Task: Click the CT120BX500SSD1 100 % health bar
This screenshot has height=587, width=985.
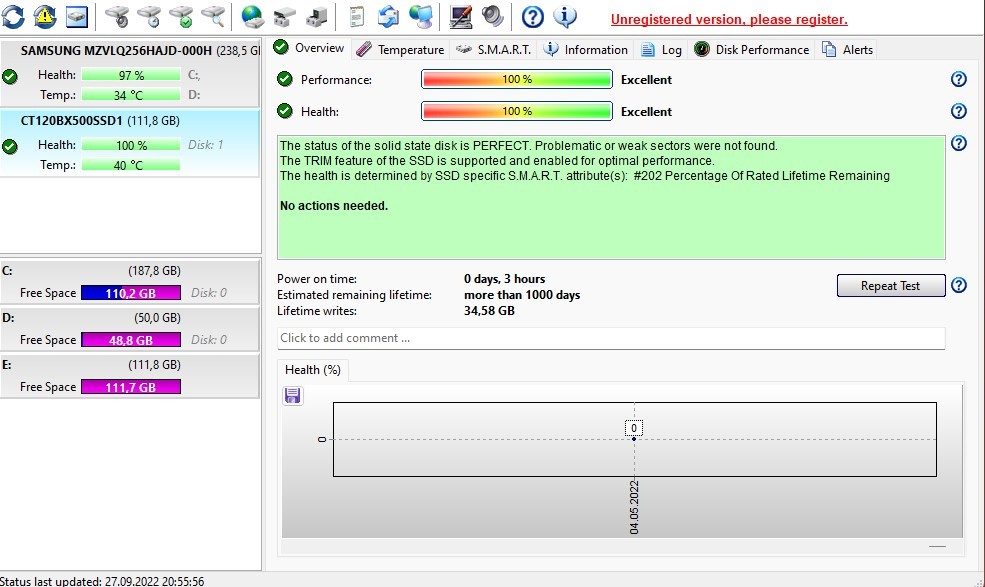Action: click(131, 145)
